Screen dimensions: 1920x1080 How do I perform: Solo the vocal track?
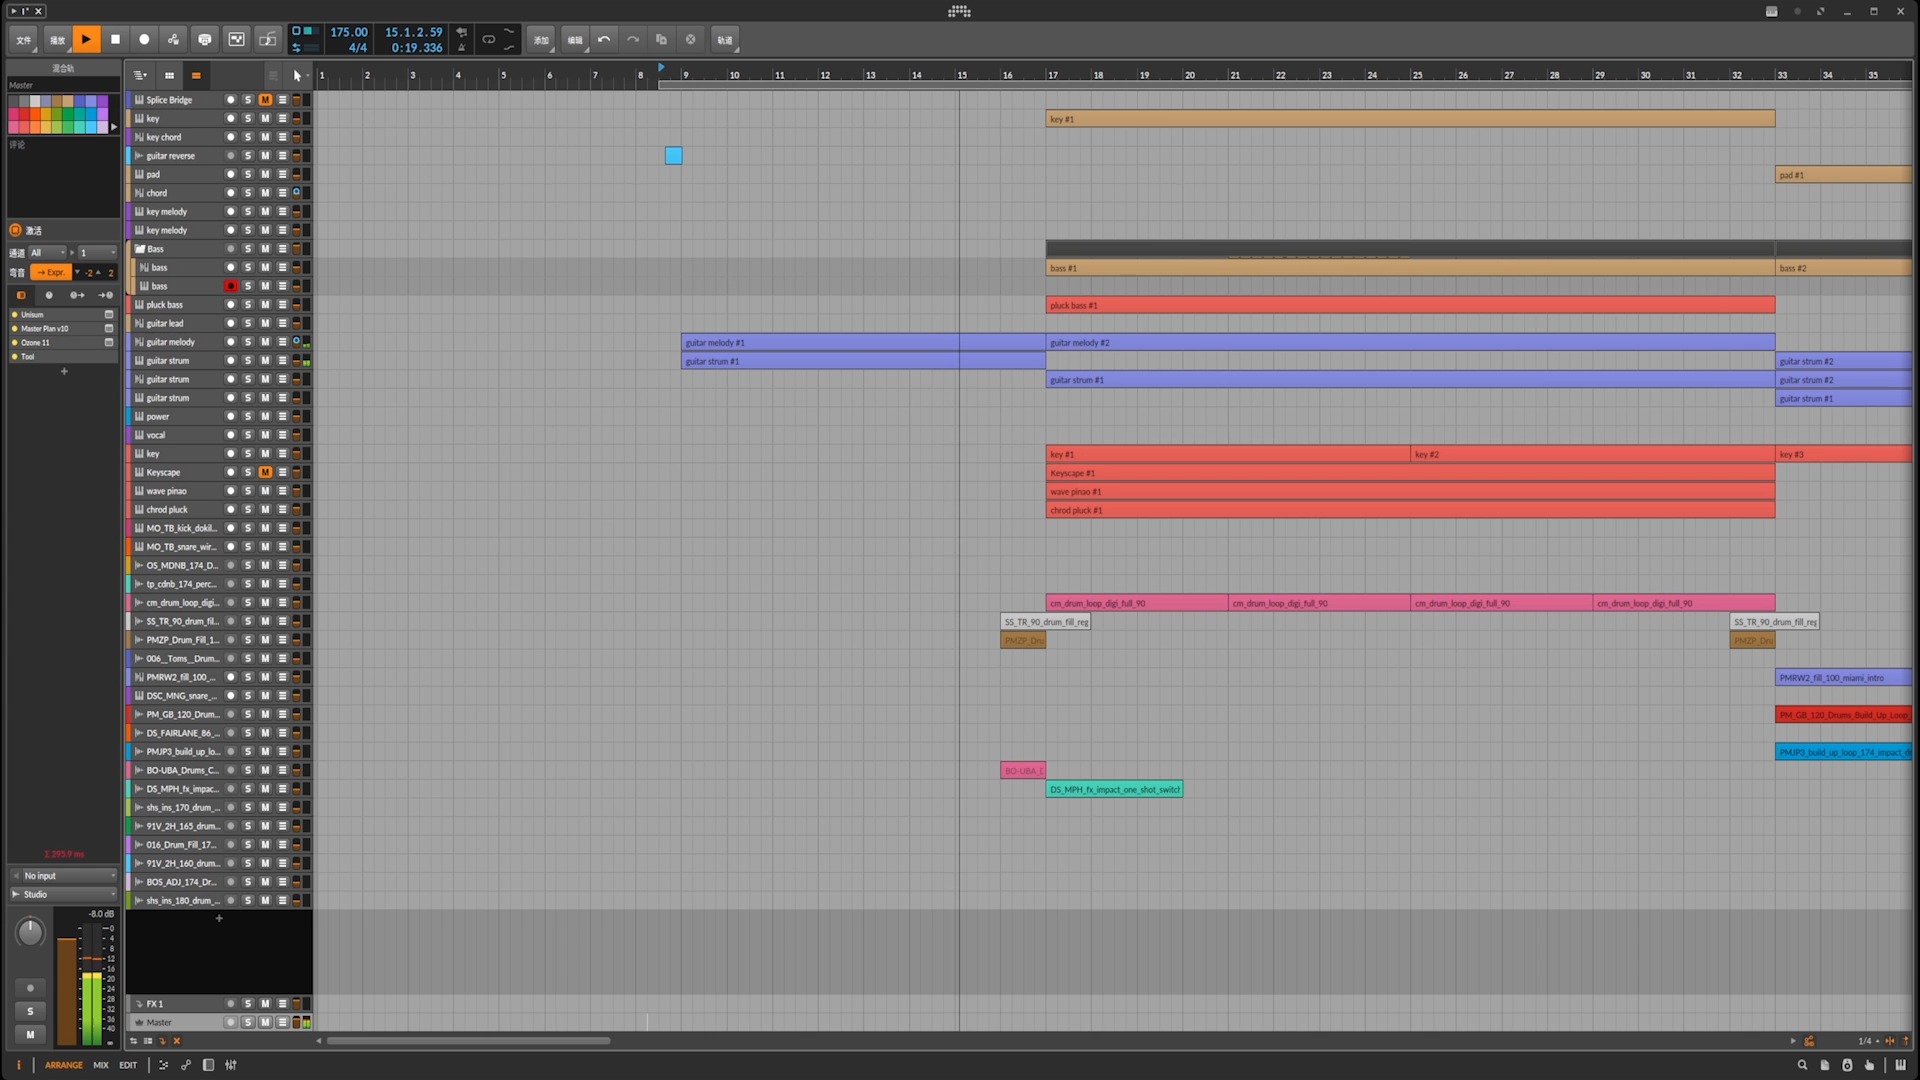click(248, 435)
